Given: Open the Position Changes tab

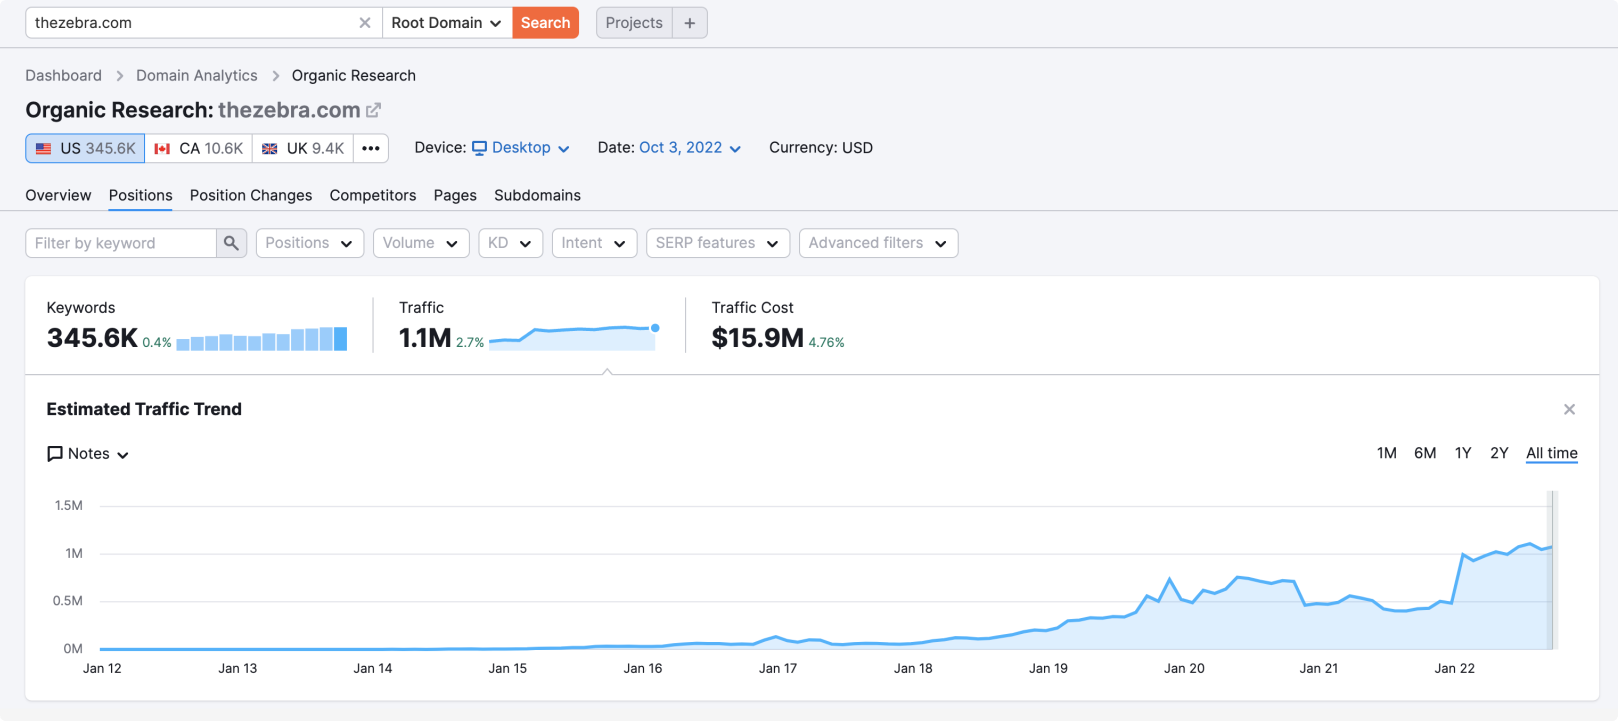Looking at the screenshot, I should point(251,195).
